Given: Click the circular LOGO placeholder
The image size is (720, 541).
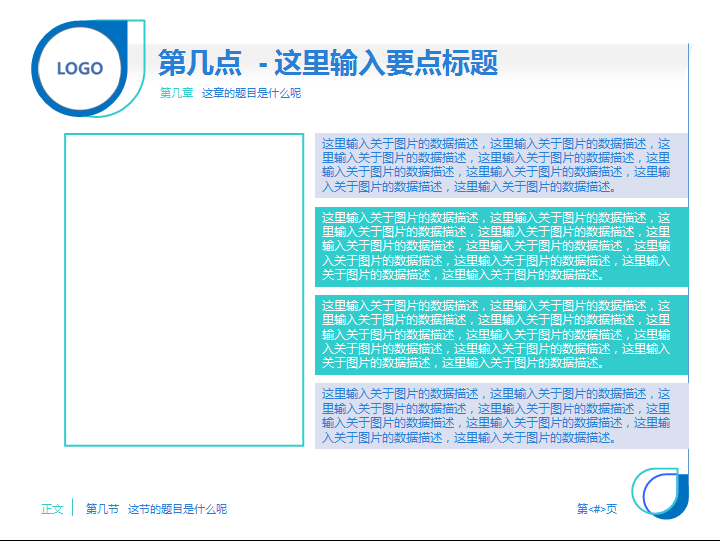Looking at the screenshot, I should pyautogui.click(x=80, y=68).
